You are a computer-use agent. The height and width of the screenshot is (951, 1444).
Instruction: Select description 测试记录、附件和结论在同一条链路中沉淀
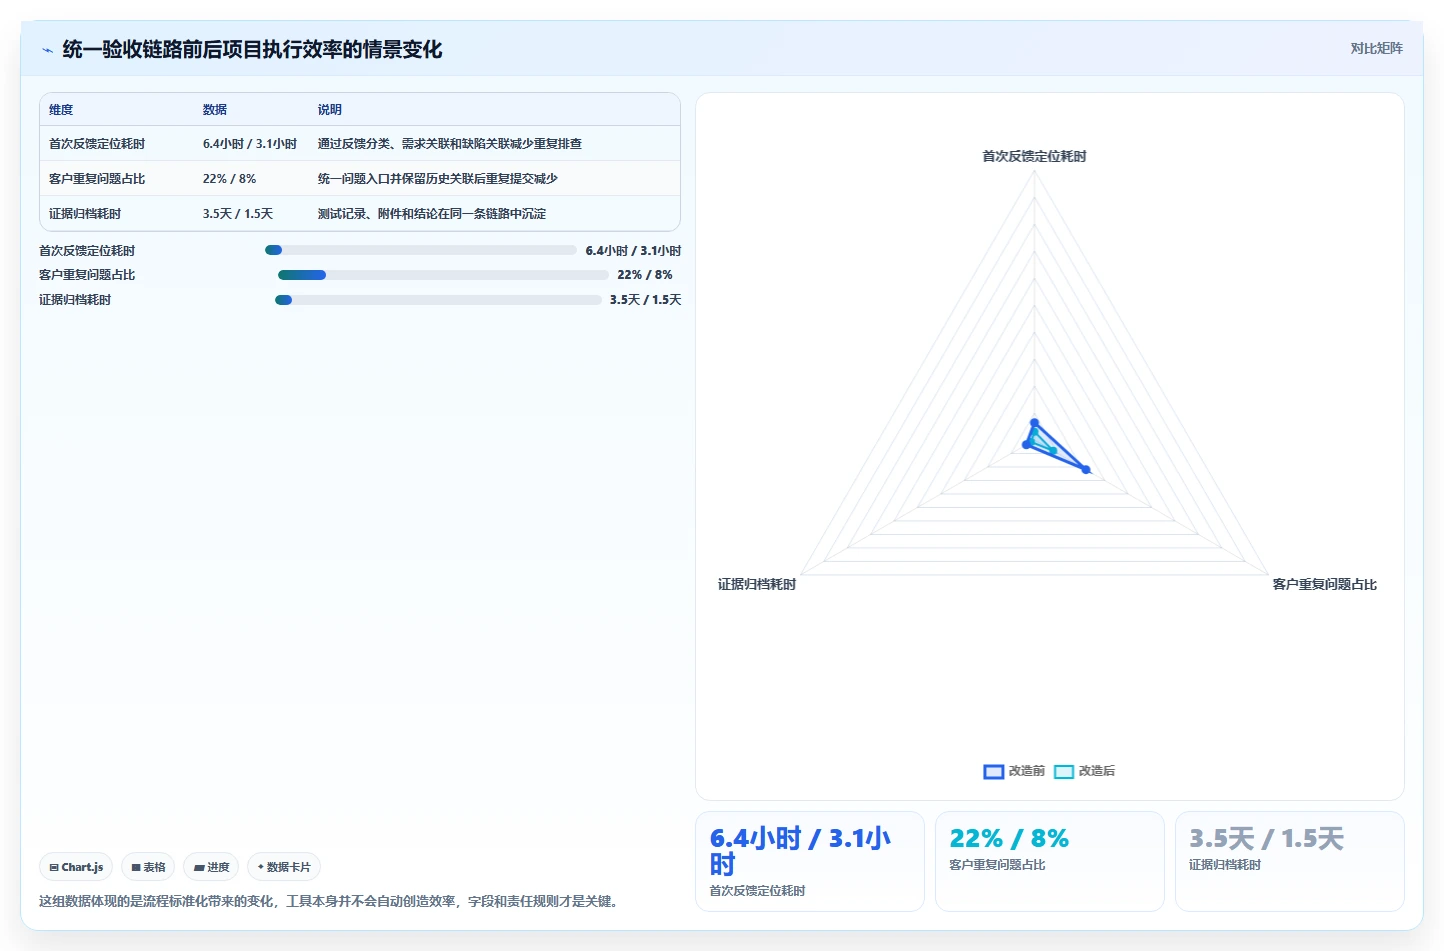432,214
